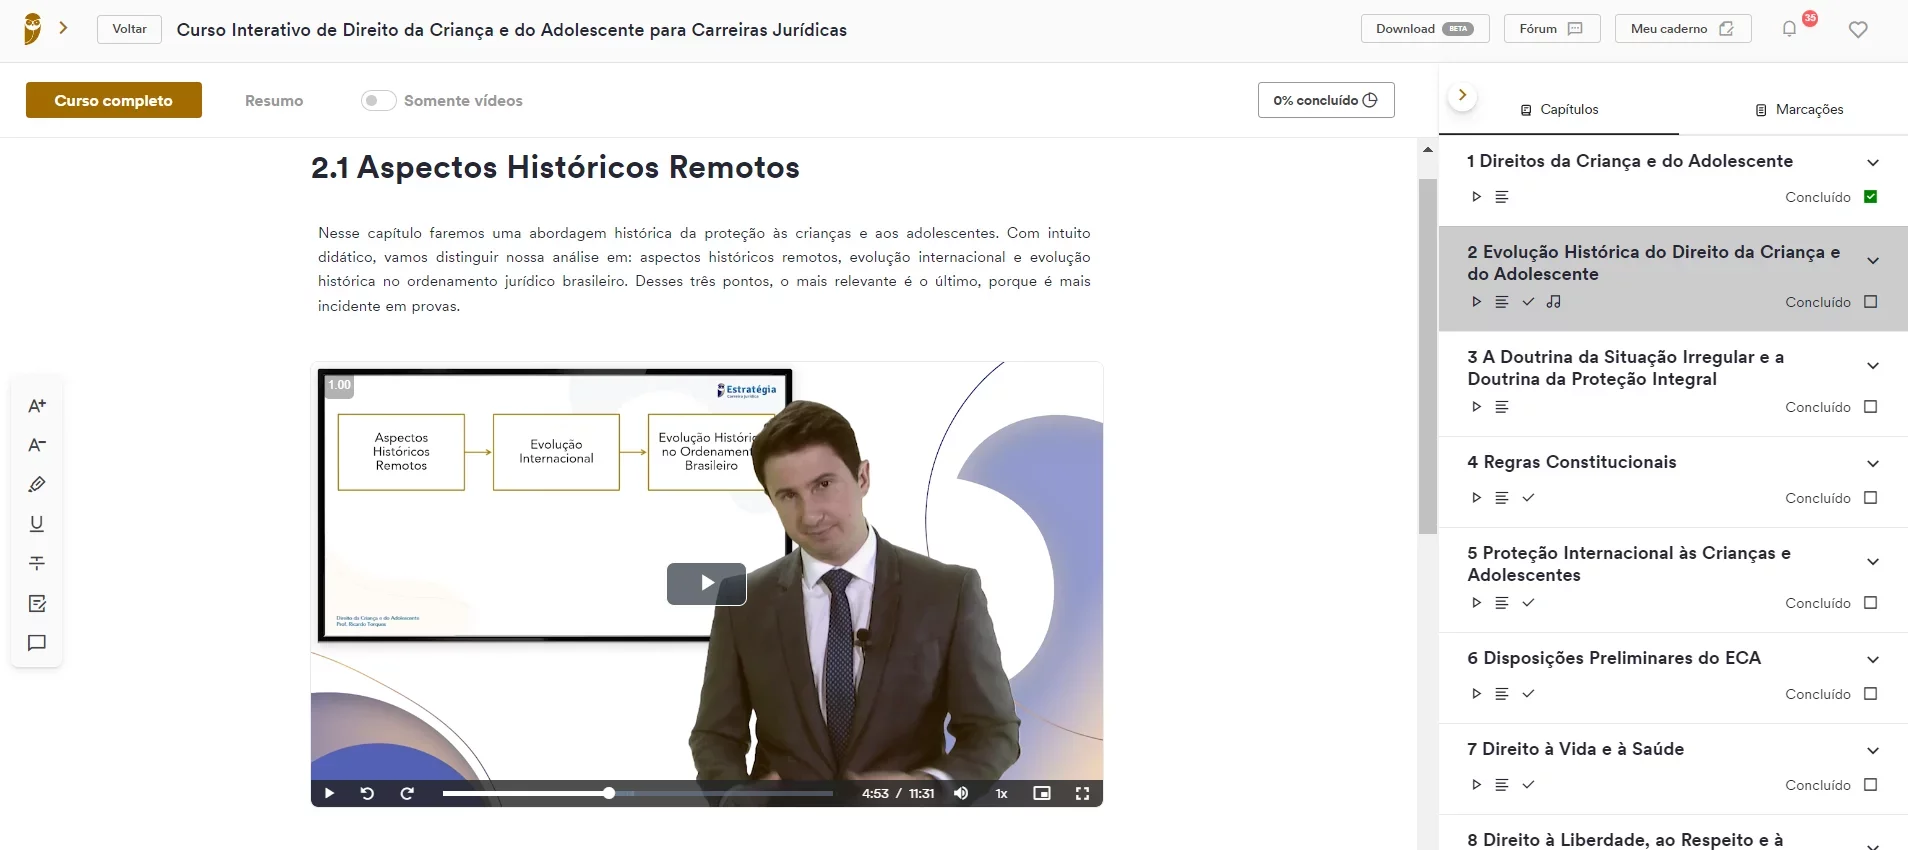Screen dimensions: 1908x850
Task: Click the 0% concluído progress button
Action: pyautogui.click(x=1326, y=100)
